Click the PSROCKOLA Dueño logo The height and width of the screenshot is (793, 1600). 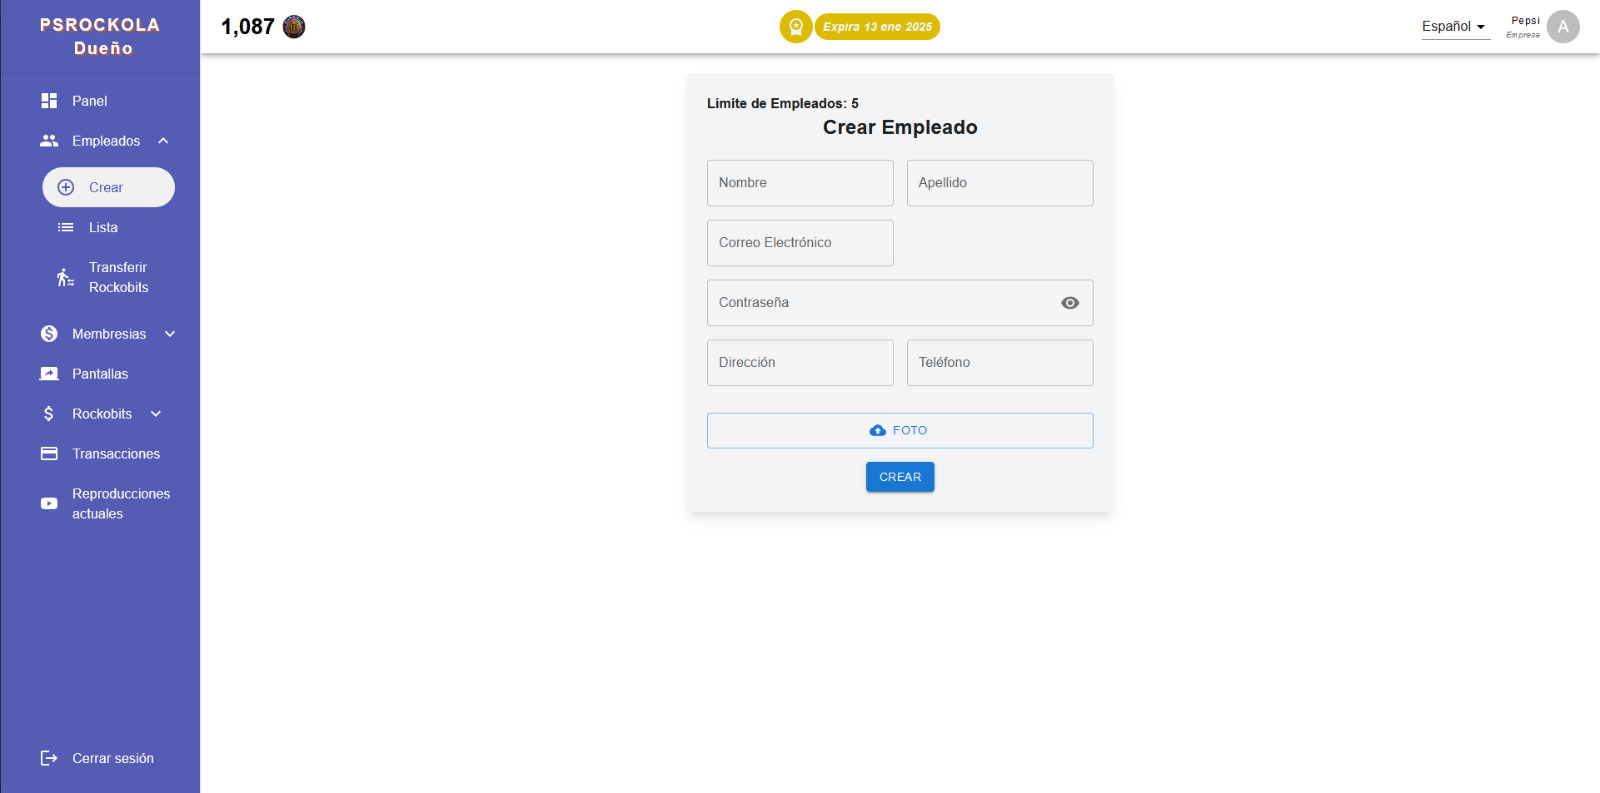[100, 36]
